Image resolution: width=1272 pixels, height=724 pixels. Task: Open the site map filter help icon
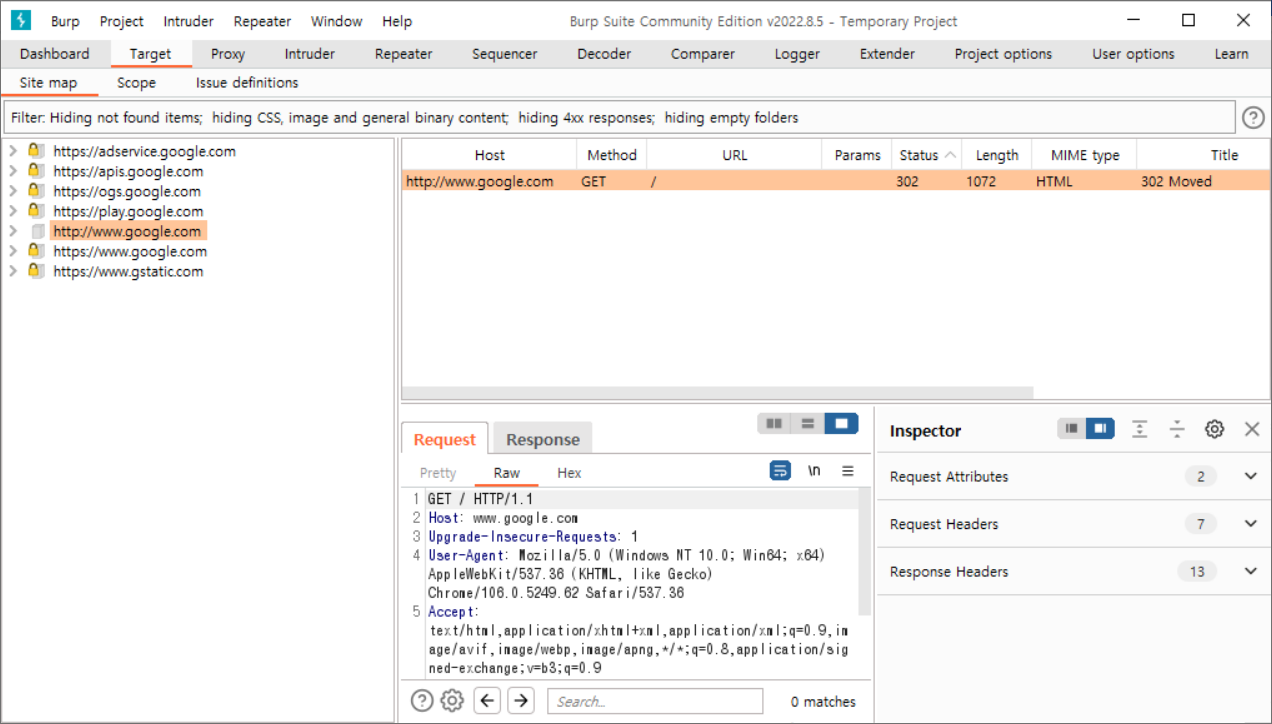1253,118
